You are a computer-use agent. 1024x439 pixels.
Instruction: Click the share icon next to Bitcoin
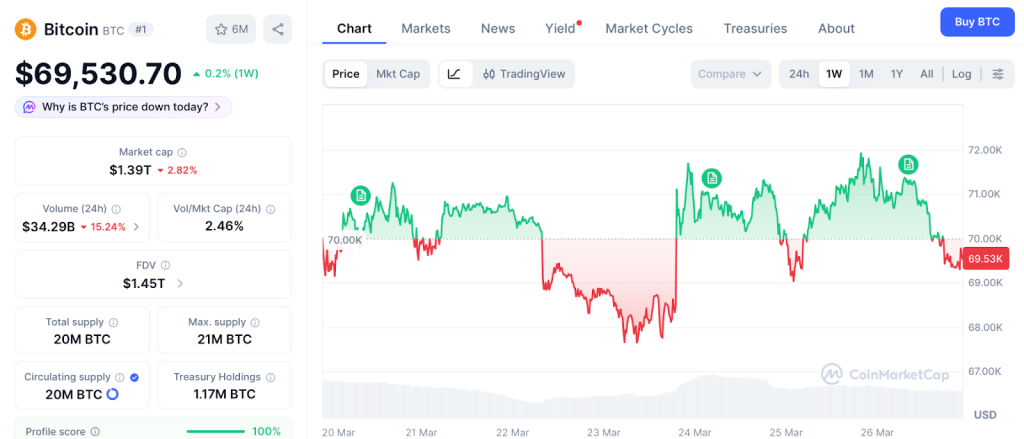click(277, 29)
